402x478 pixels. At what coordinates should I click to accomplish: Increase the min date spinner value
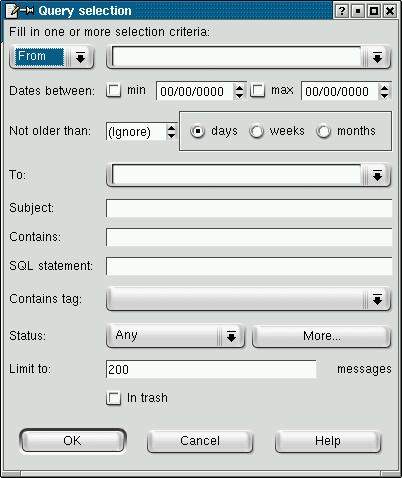[239, 87]
